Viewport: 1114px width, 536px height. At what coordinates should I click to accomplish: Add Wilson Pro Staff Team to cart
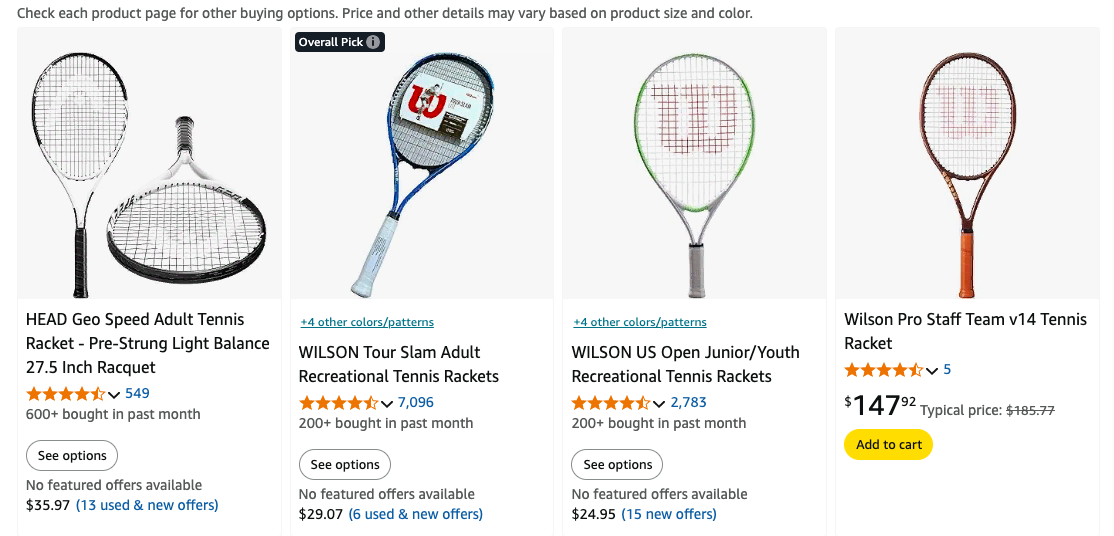[x=888, y=445]
